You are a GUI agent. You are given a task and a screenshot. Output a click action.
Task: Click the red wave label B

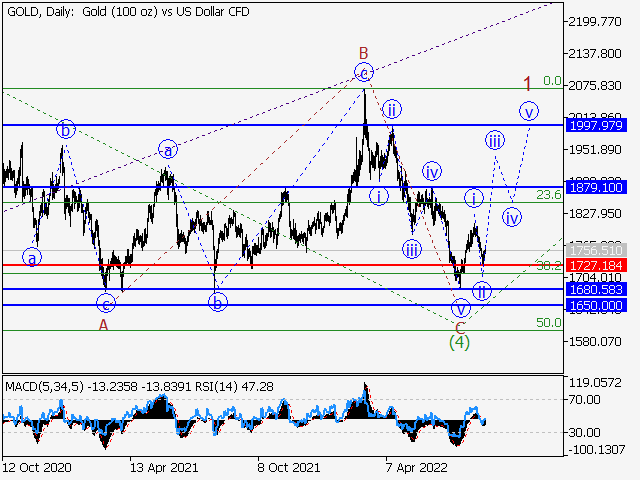tap(363, 53)
